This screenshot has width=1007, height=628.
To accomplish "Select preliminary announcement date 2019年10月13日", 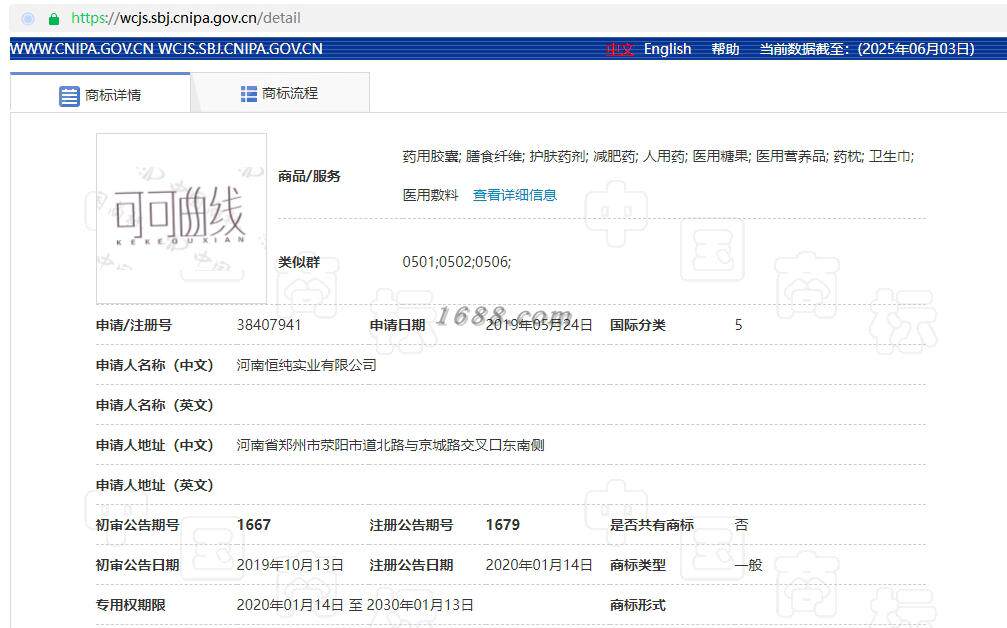I will [x=290, y=565].
